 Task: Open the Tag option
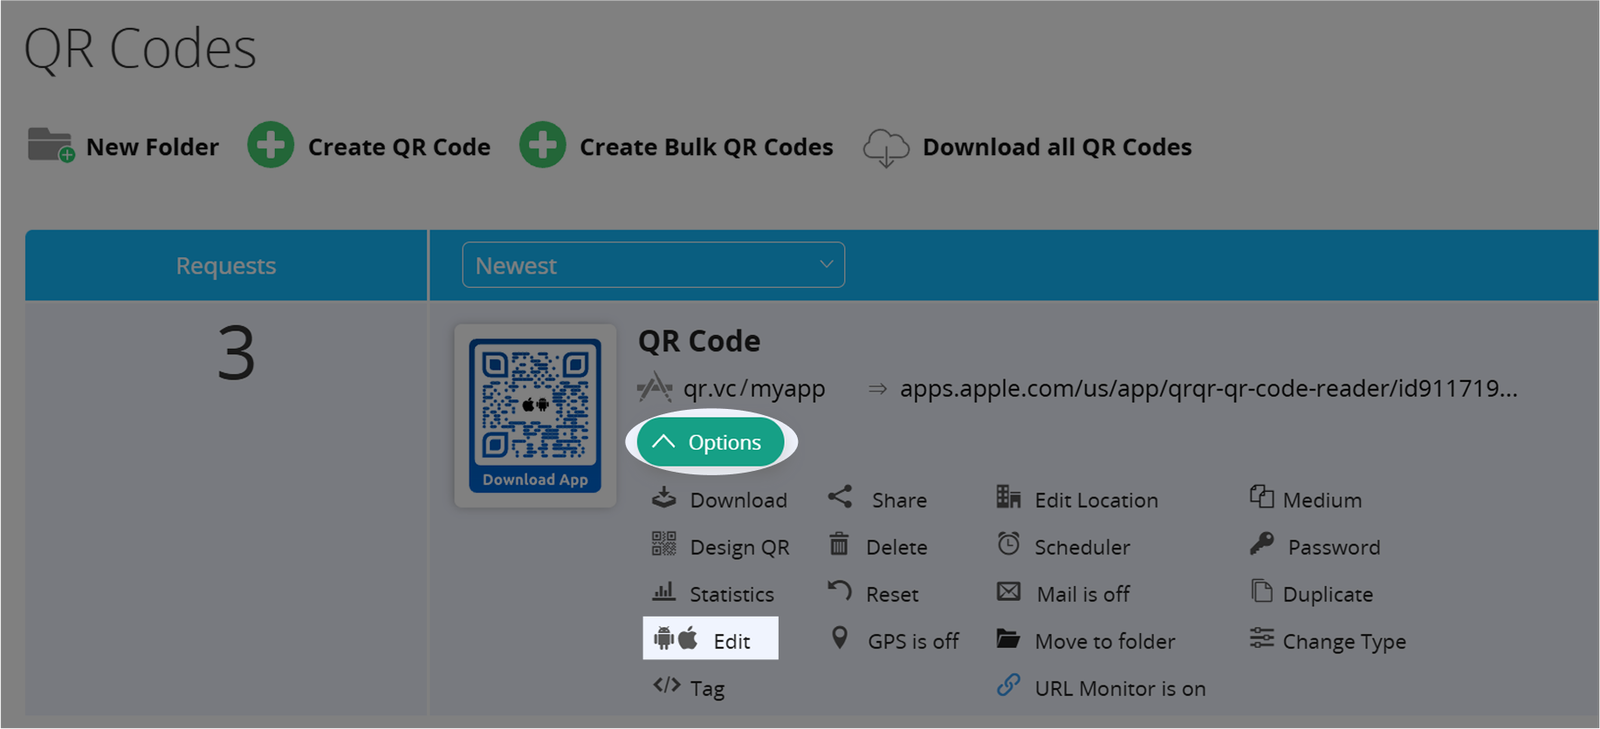point(707,688)
